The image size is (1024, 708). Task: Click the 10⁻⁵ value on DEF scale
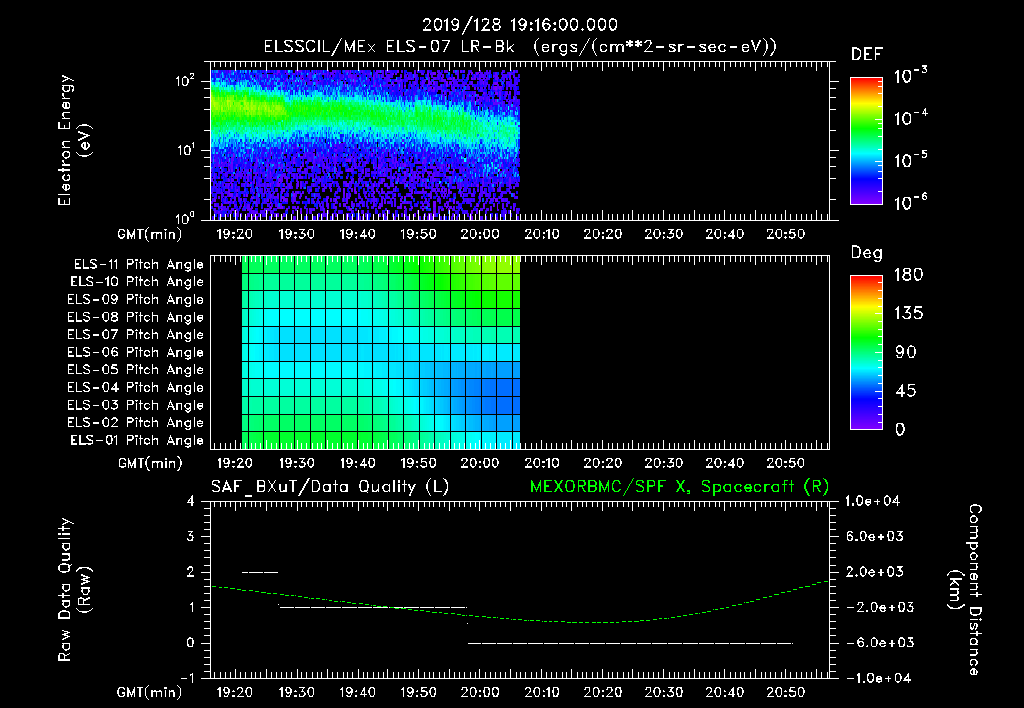pos(910,160)
